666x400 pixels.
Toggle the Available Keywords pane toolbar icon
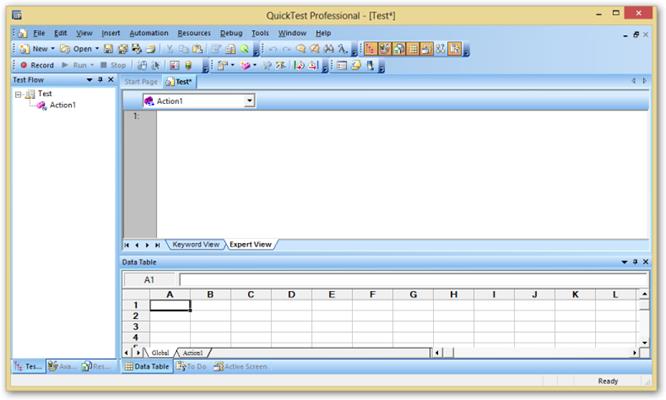pos(385,49)
